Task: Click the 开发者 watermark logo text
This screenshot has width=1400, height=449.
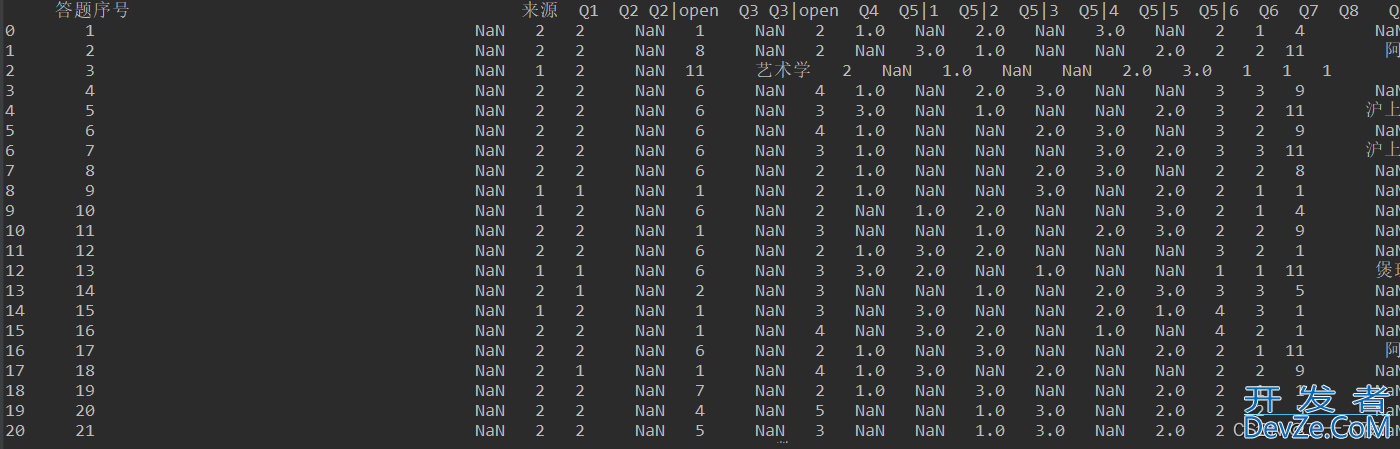Action: pos(1318,401)
